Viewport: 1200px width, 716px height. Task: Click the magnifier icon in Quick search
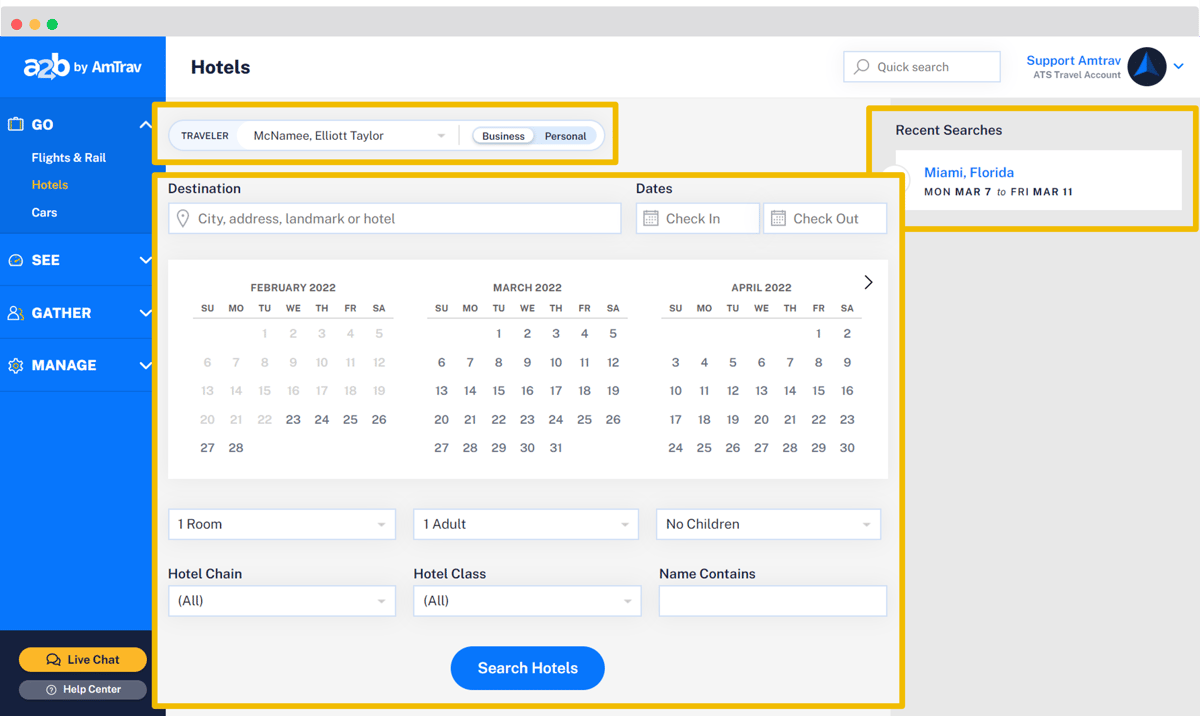[x=862, y=67]
